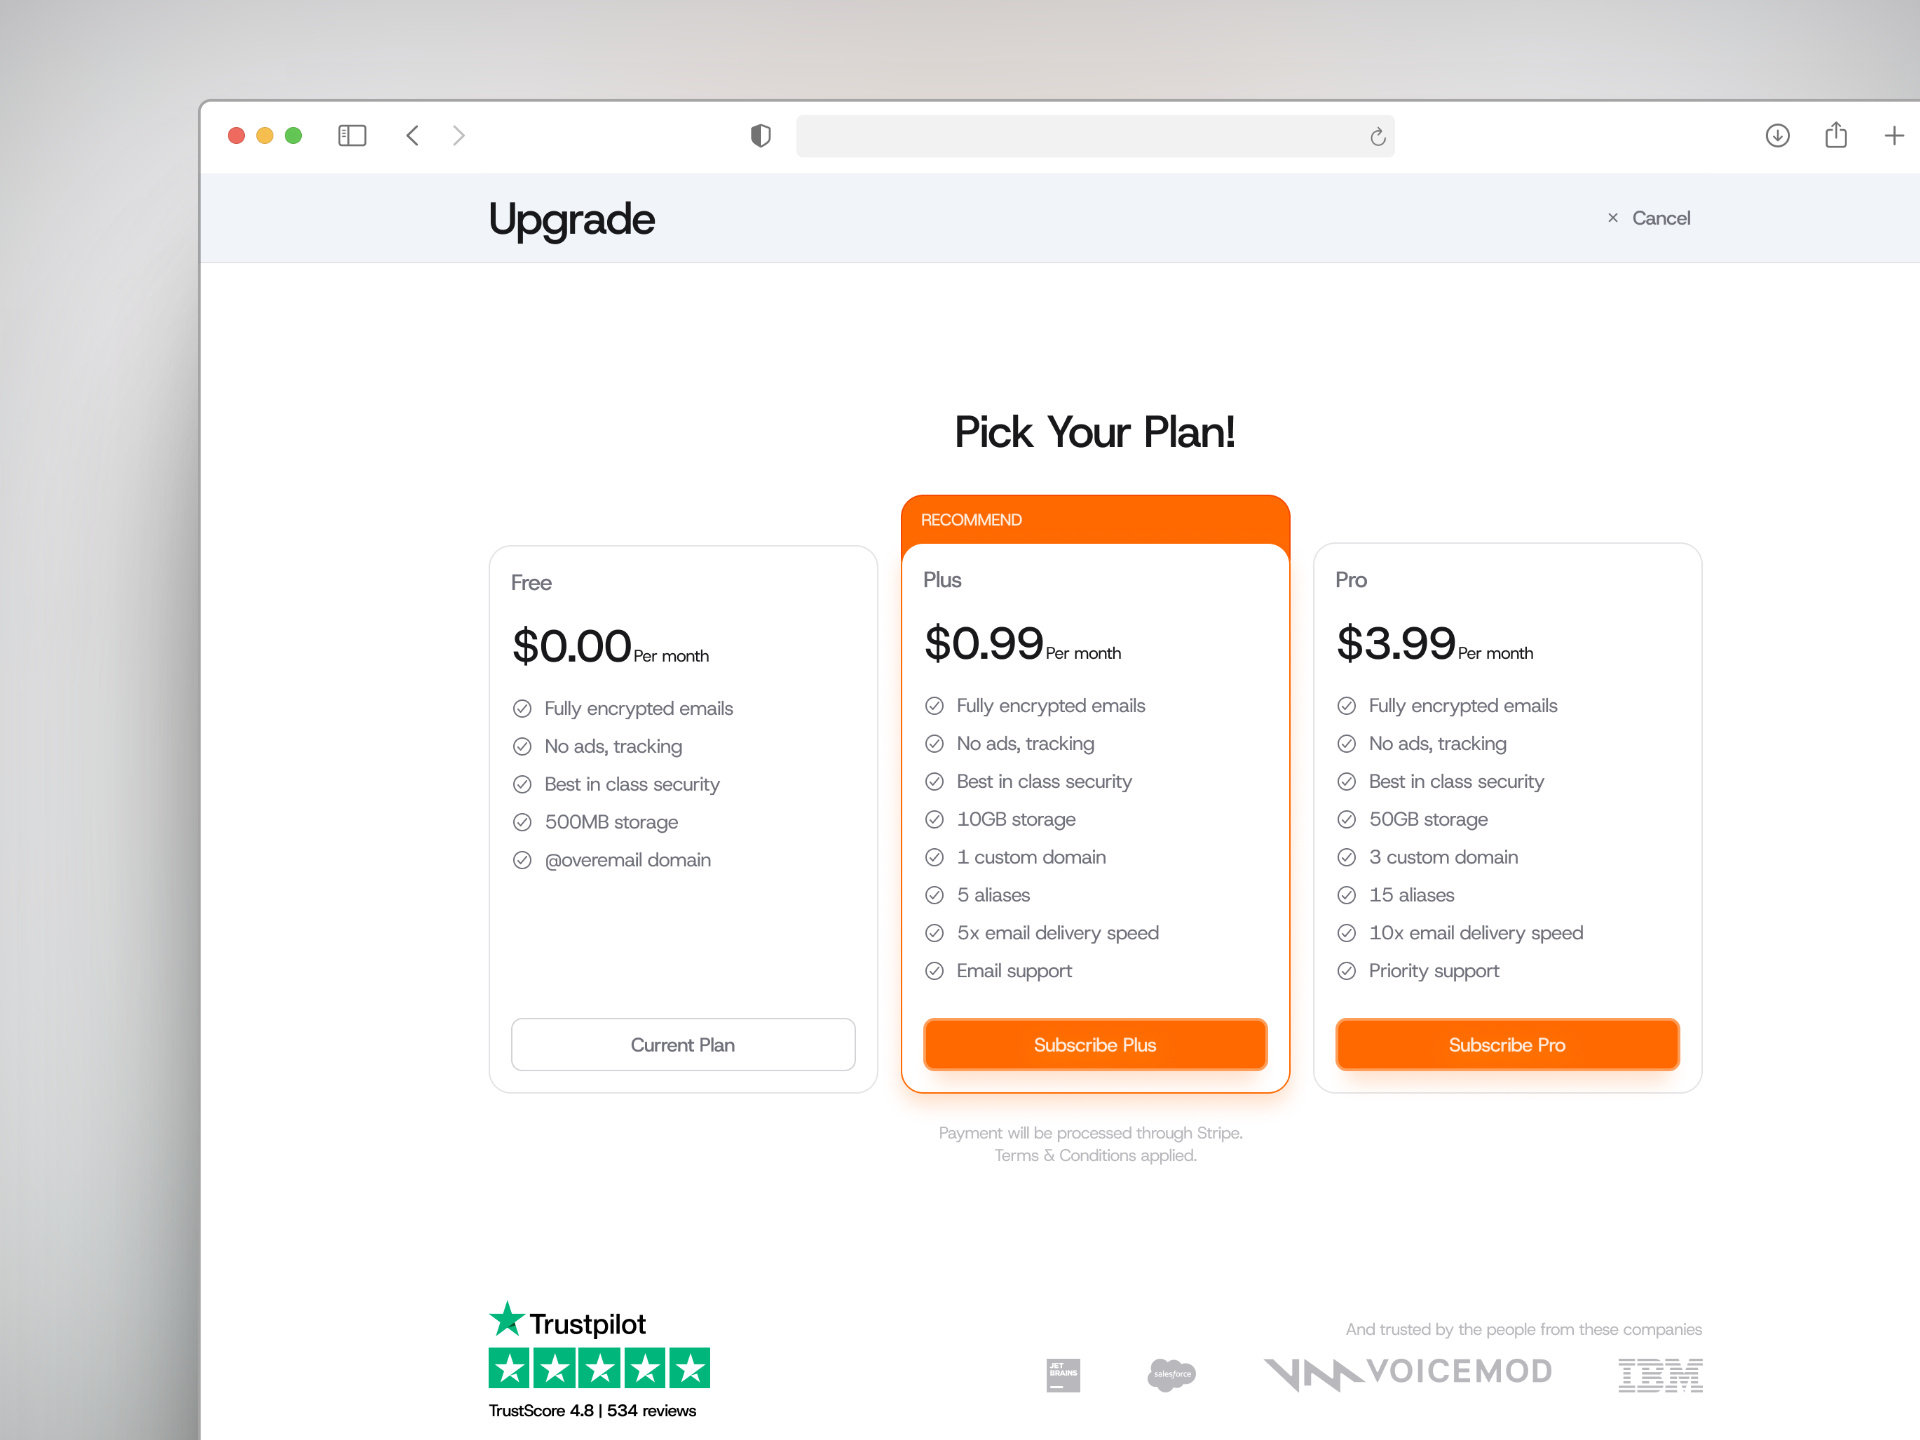
Task: Open a new tab with plus icon
Action: pyautogui.click(x=1894, y=136)
